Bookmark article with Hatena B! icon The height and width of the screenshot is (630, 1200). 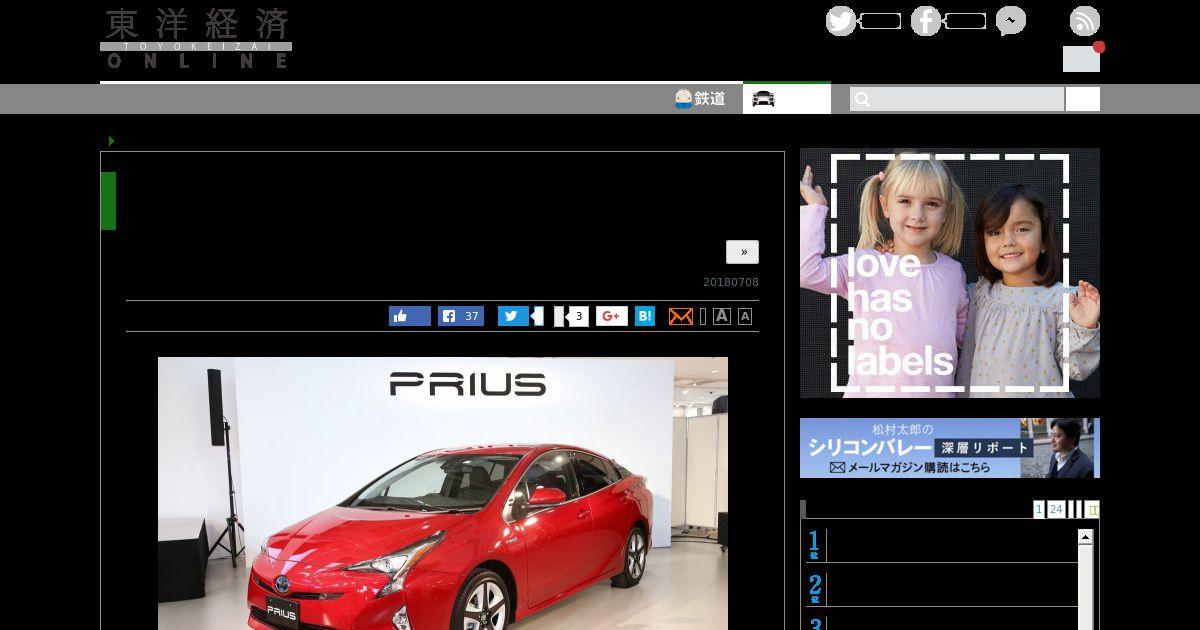645,316
